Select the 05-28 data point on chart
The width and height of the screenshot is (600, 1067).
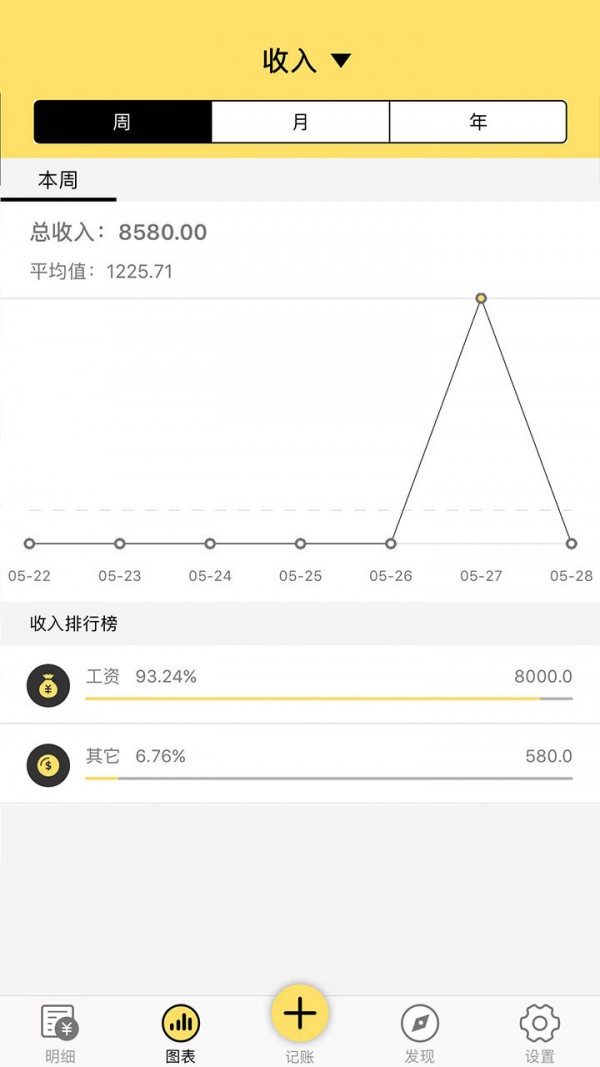click(571, 544)
